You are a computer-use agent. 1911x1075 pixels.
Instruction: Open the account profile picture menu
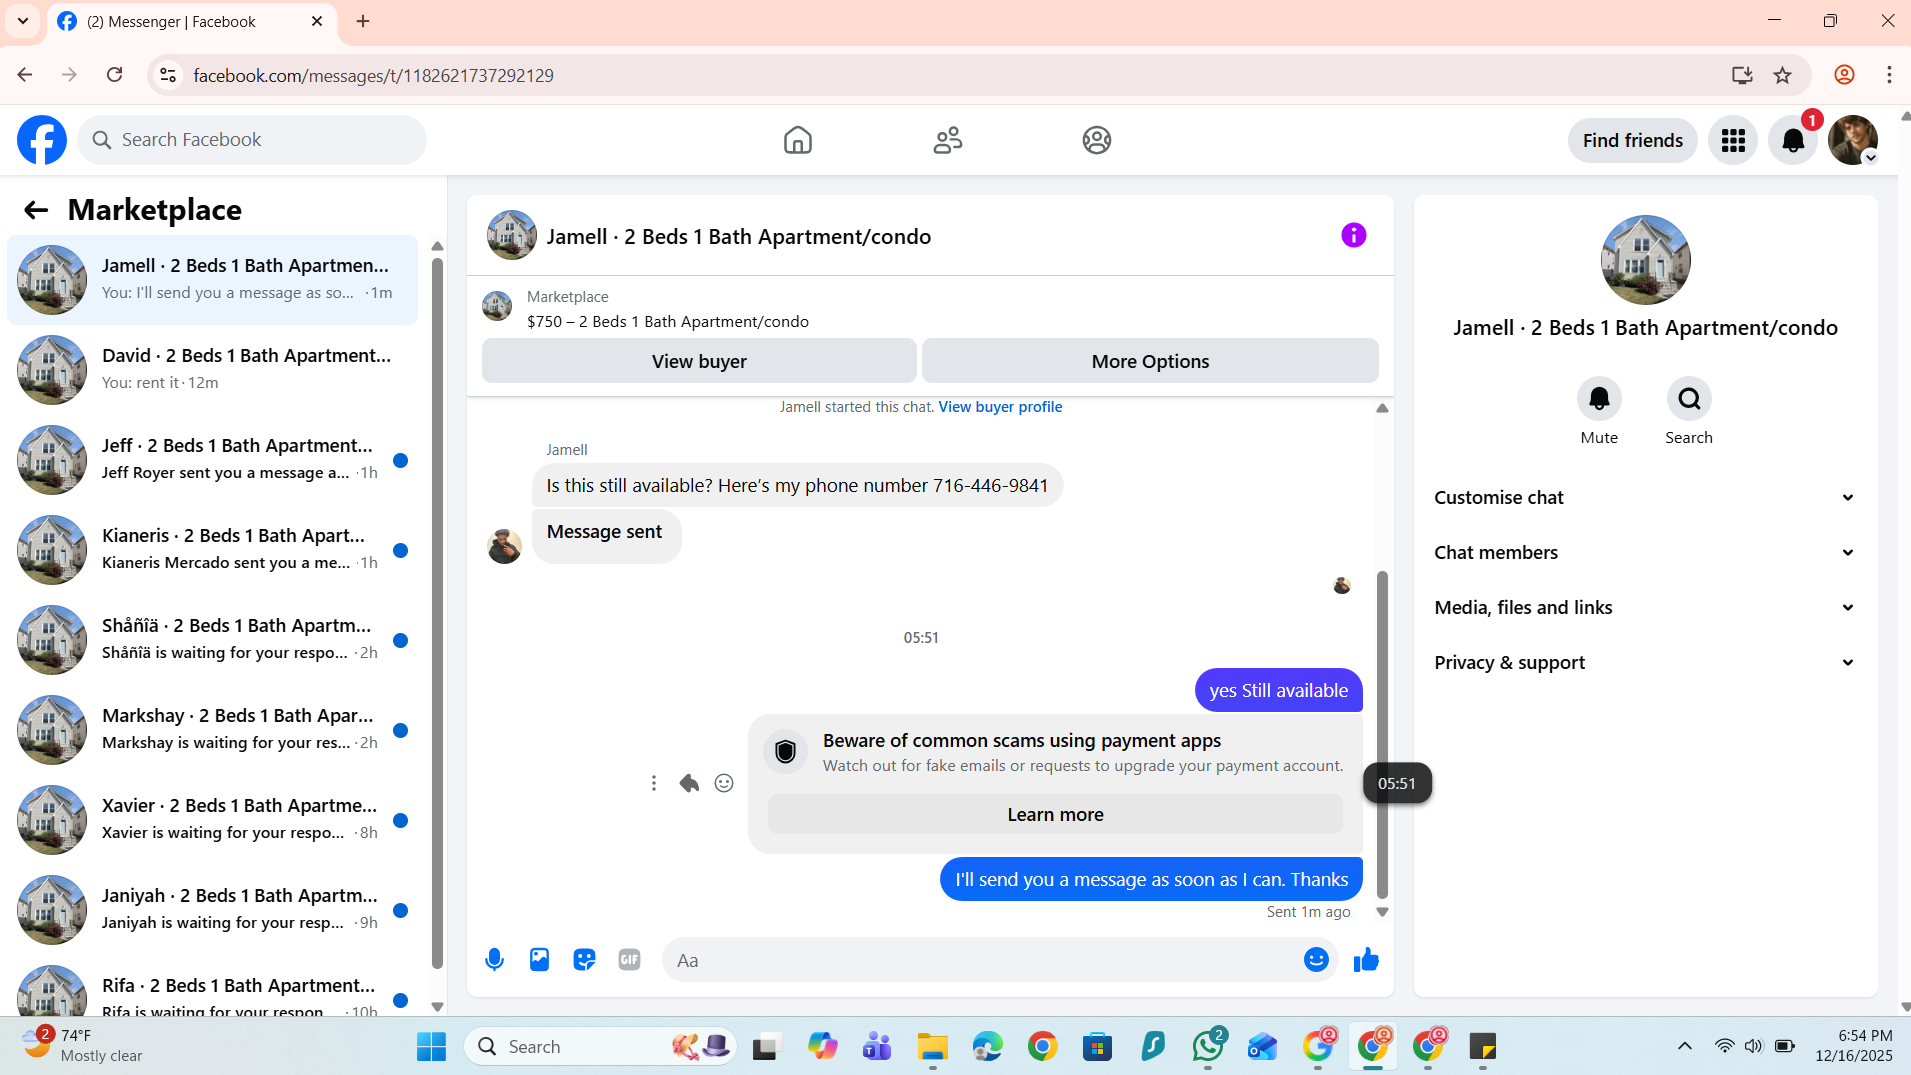pyautogui.click(x=1853, y=140)
